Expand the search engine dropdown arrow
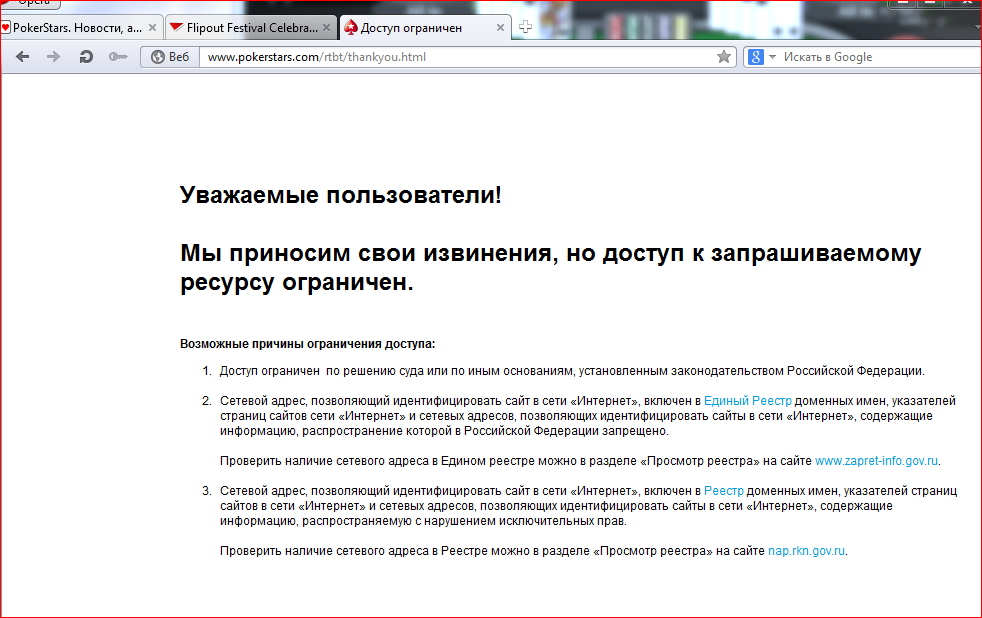 [772, 57]
